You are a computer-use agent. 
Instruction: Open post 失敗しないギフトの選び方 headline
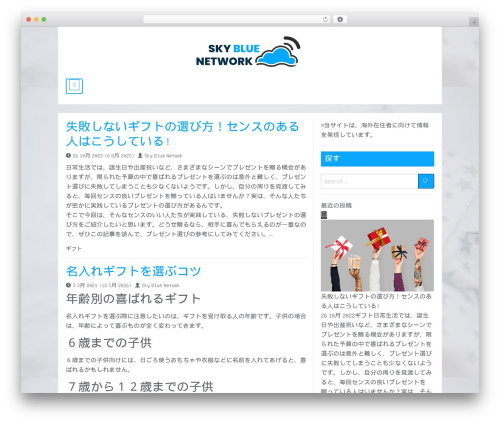[x=183, y=134]
